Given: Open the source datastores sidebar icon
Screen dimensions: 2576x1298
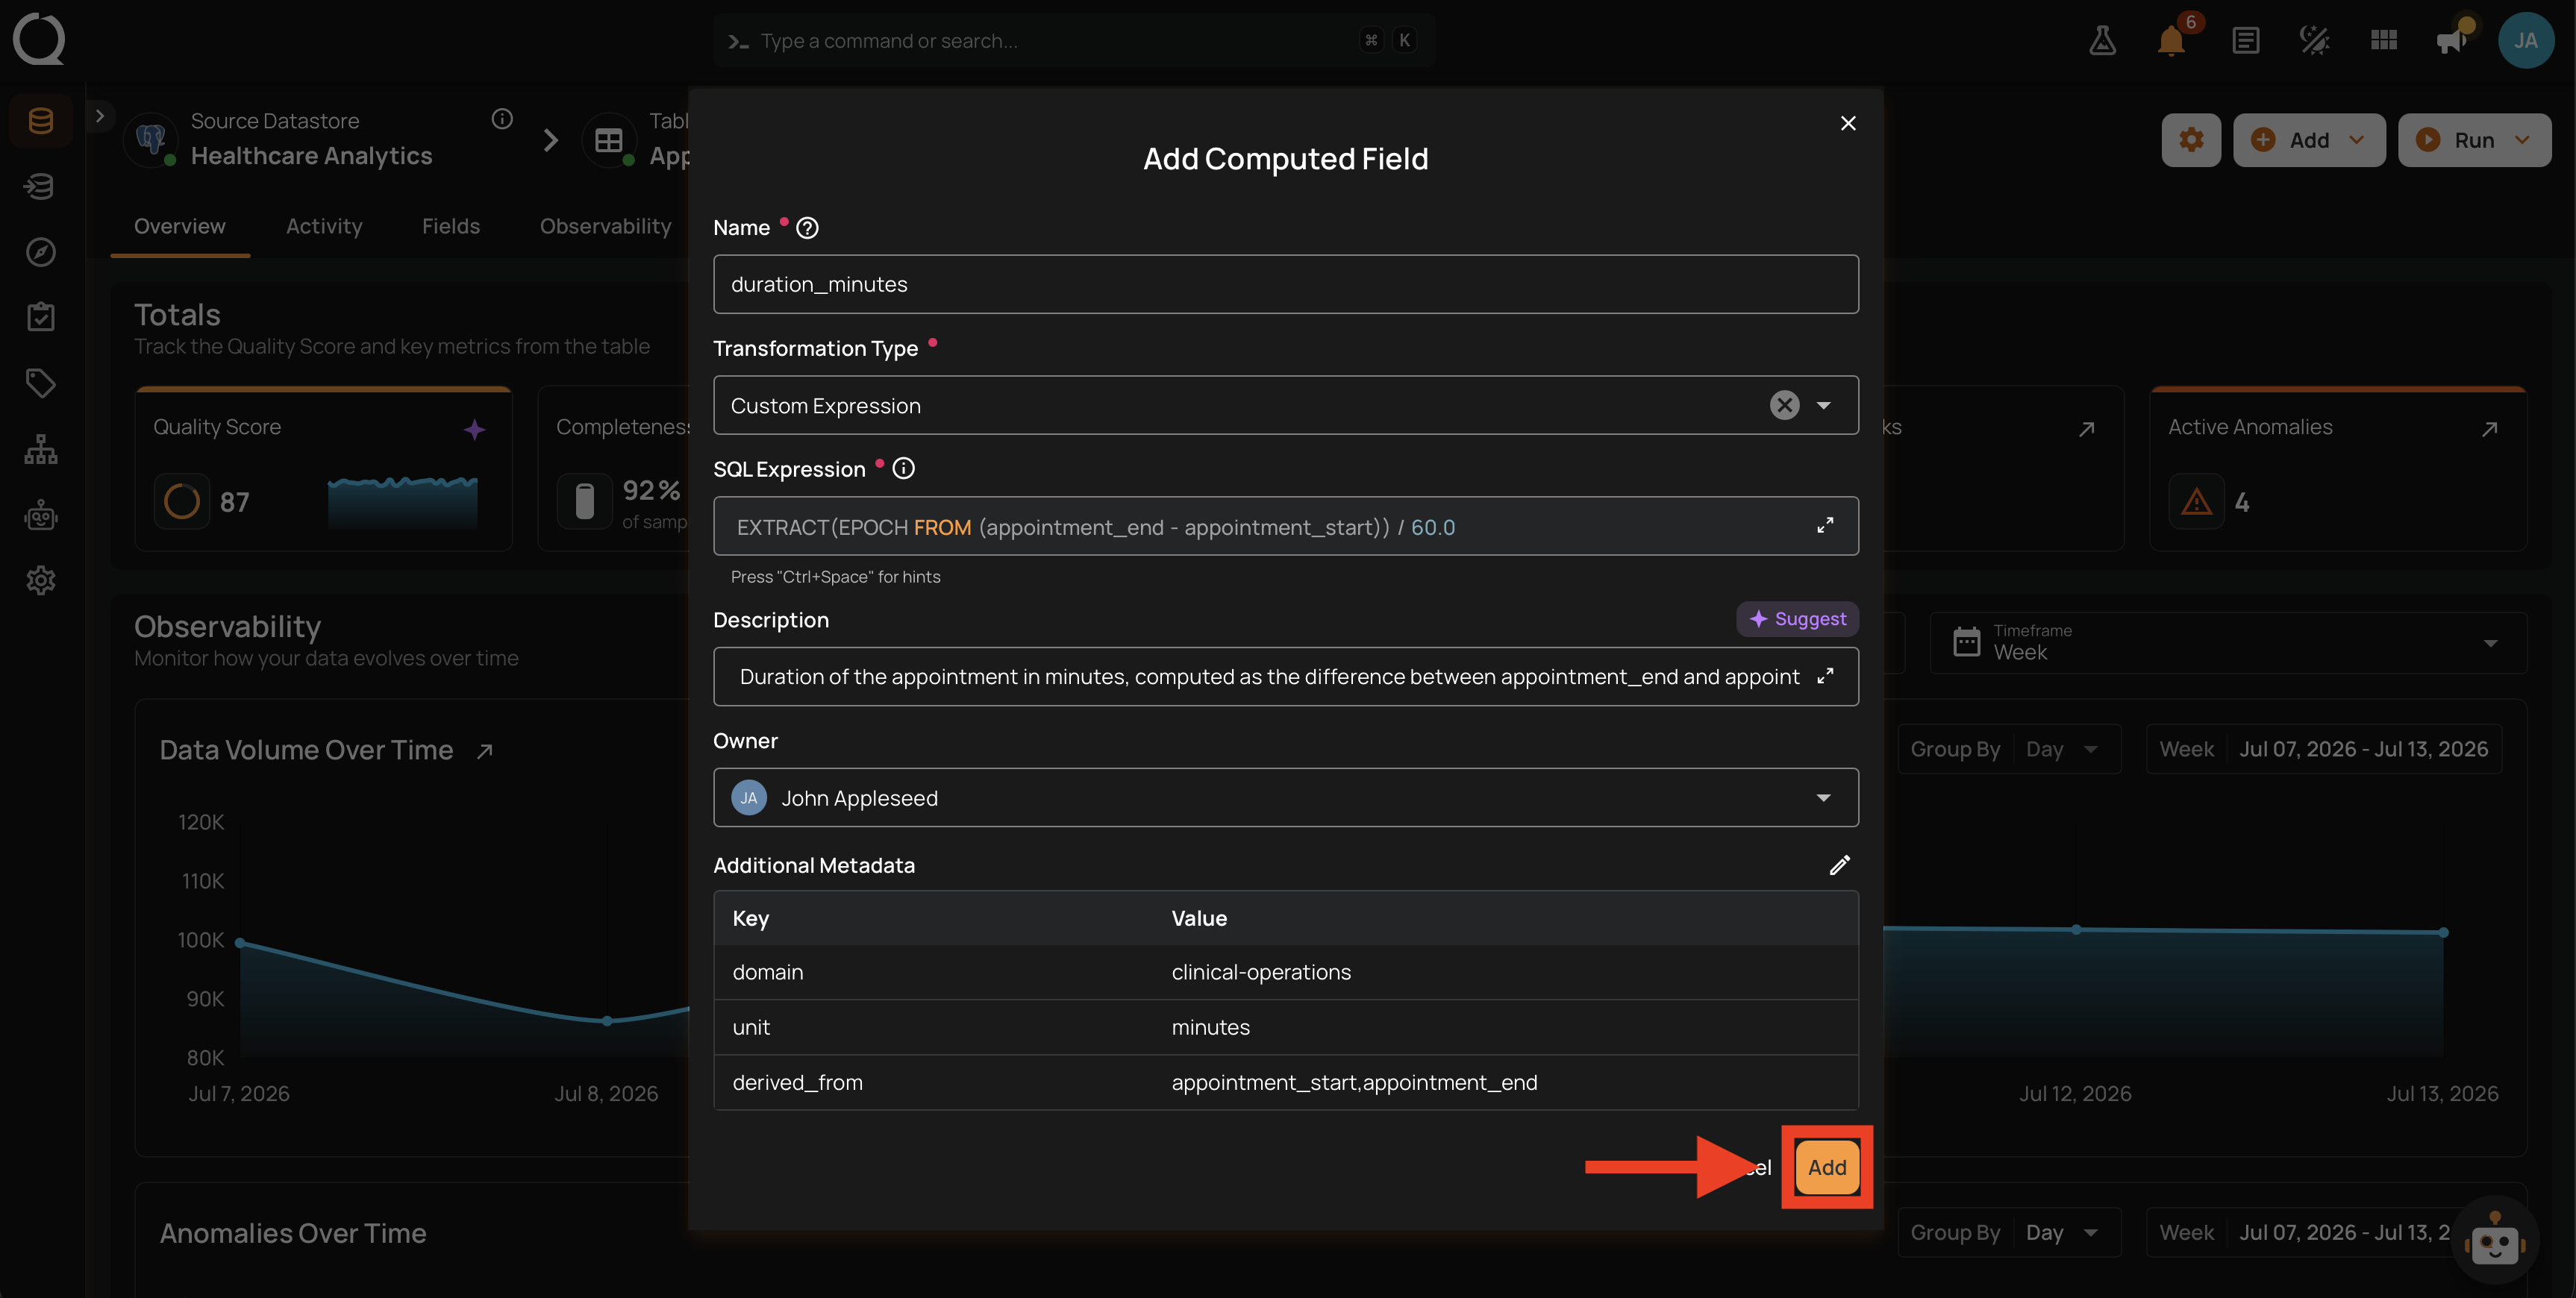Looking at the screenshot, I should coord(41,121).
